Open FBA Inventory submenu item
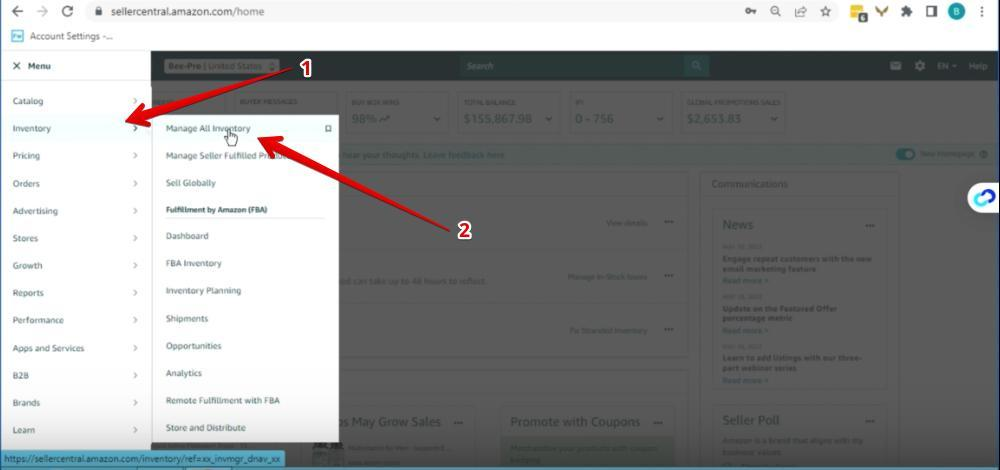1000x470 pixels. [x=193, y=263]
